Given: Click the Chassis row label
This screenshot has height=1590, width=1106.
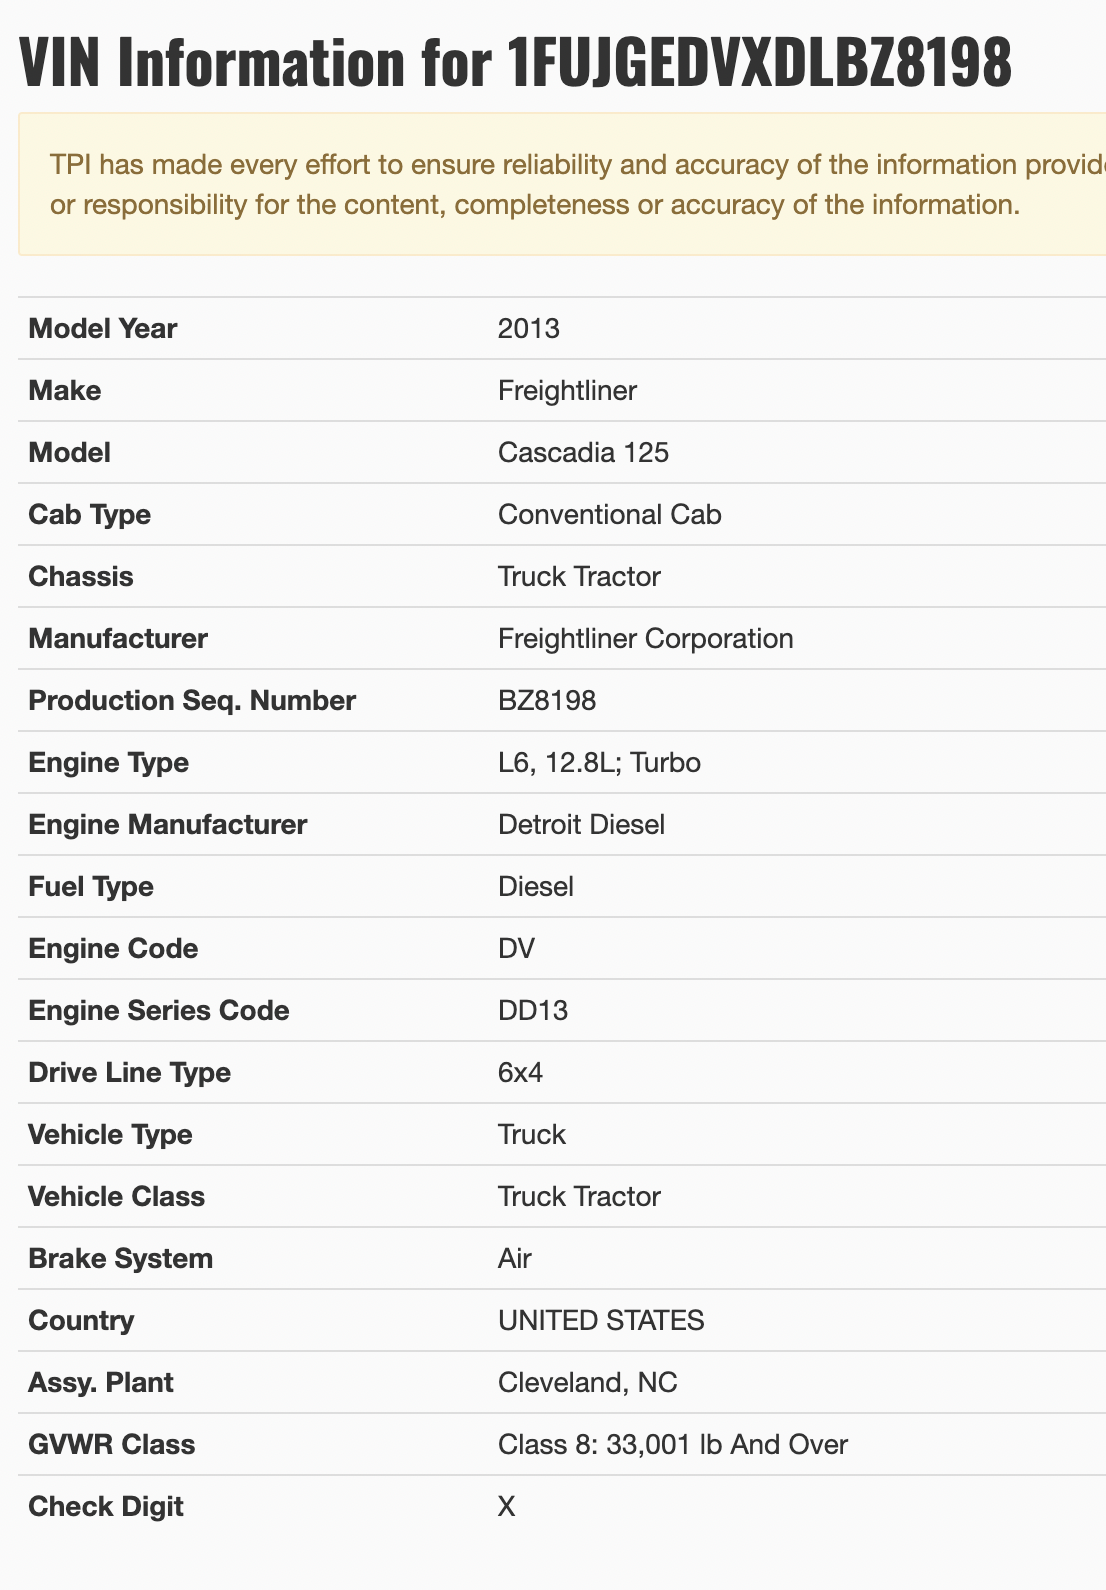Looking at the screenshot, I should click(81, 577).
